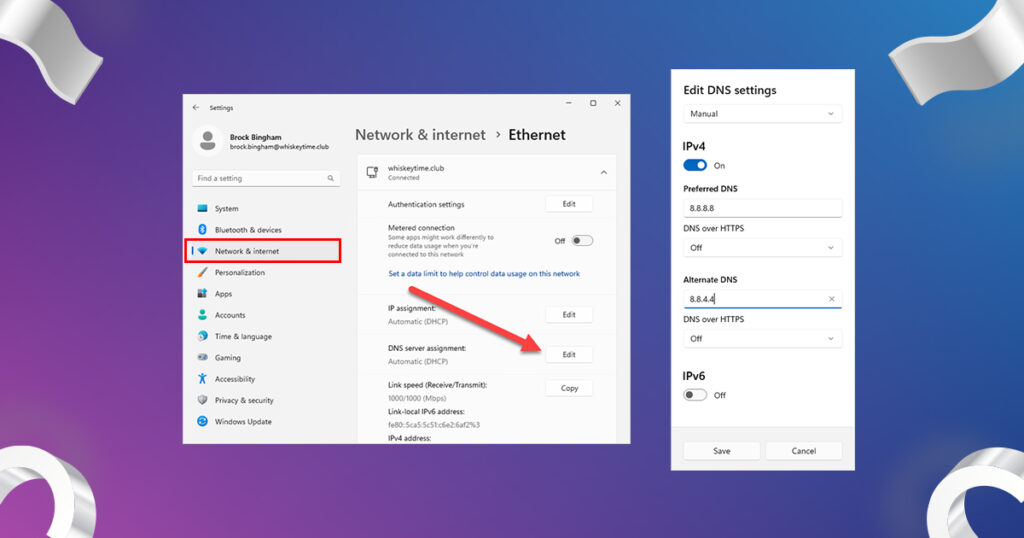Select Personalization in sidebar
1024x538 pixels.
[x=240, y=272]
